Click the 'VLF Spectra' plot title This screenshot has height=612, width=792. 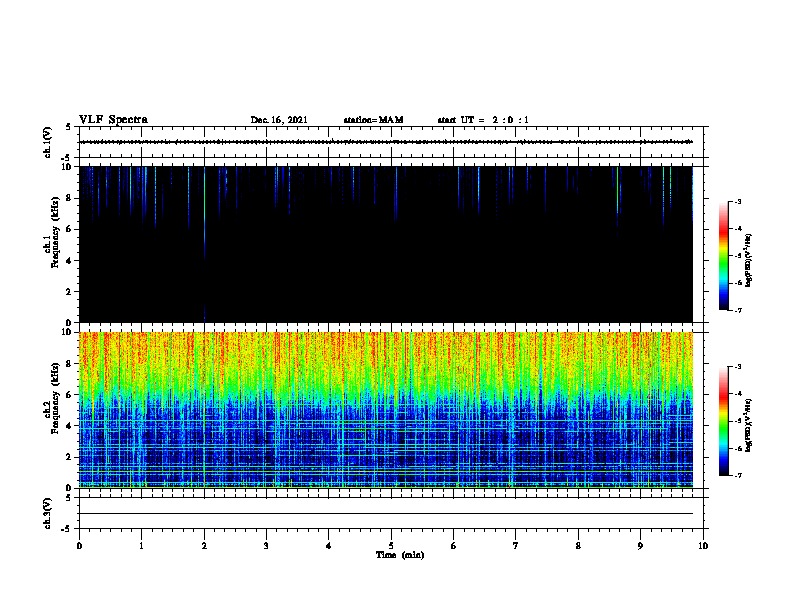[113, 120]
